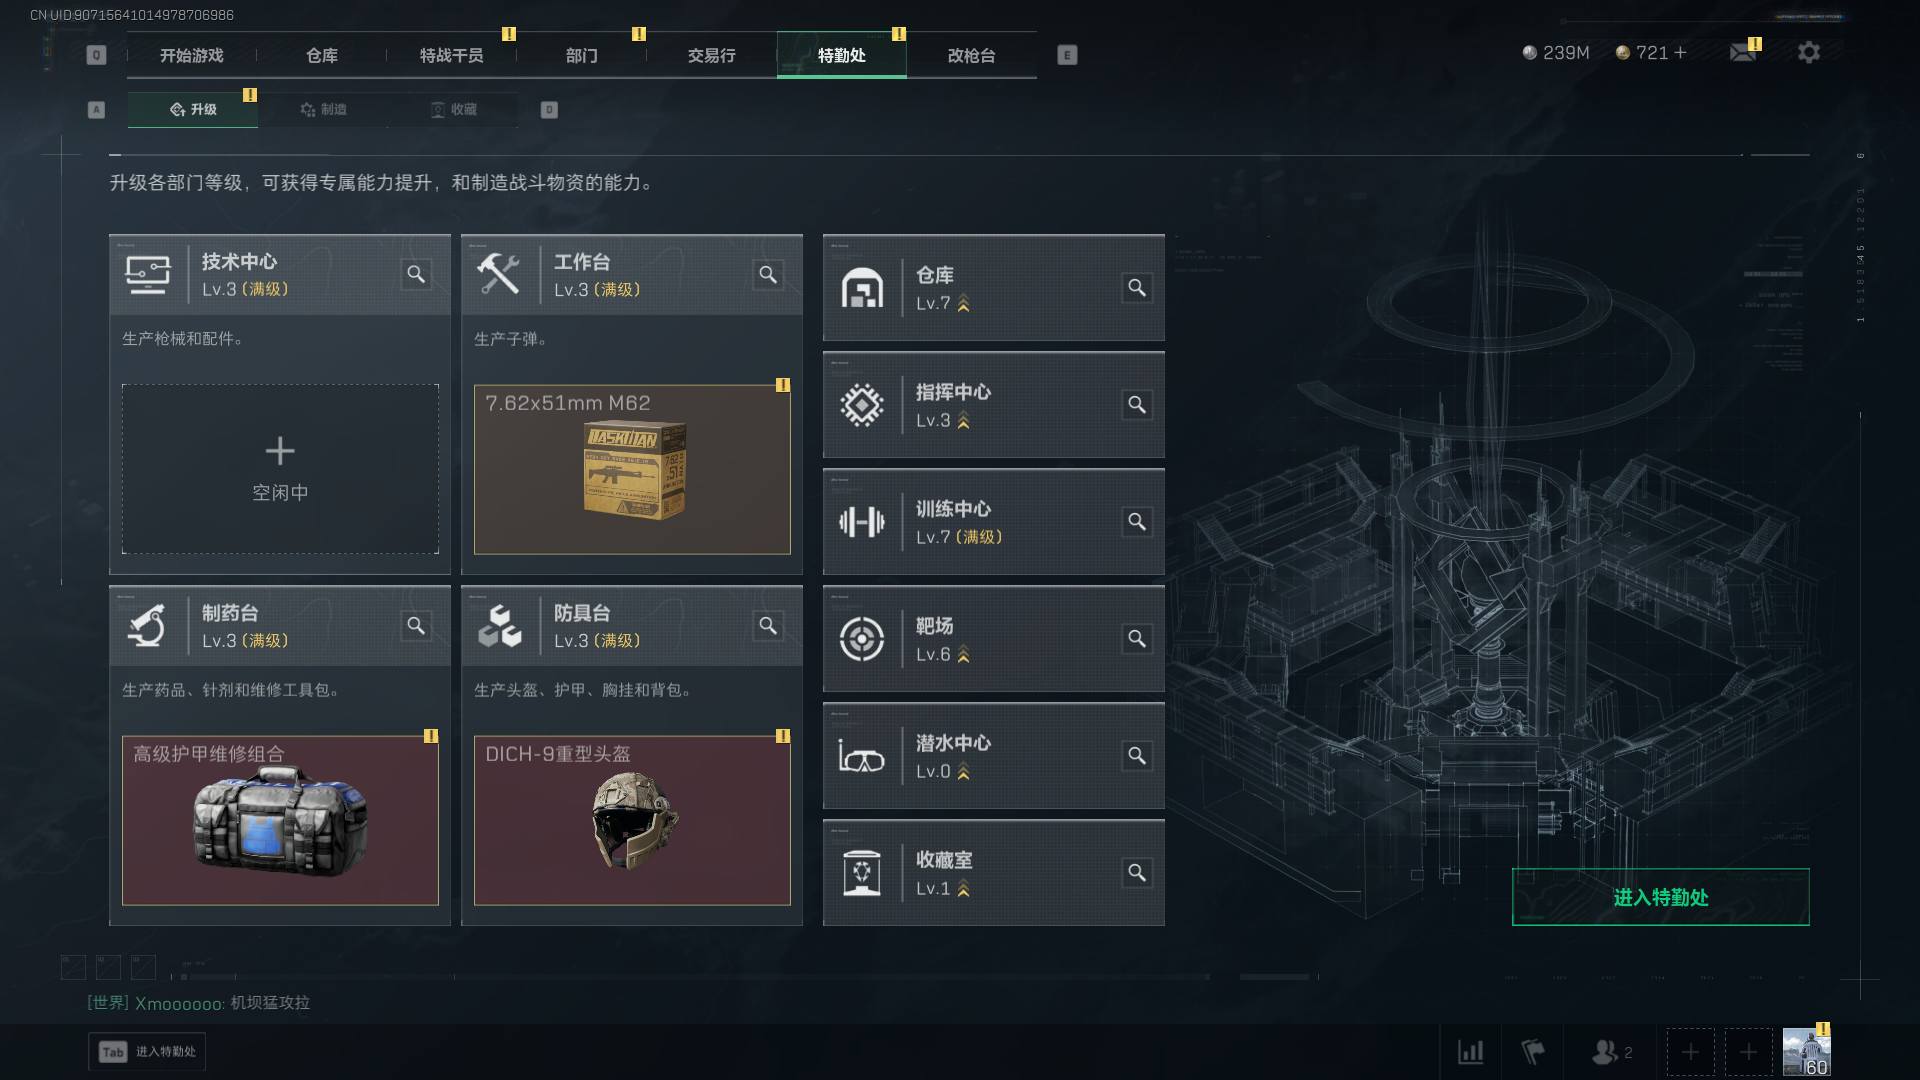
Task: Open the statistics bar chart icon
Action: tap(1471, 1052)
